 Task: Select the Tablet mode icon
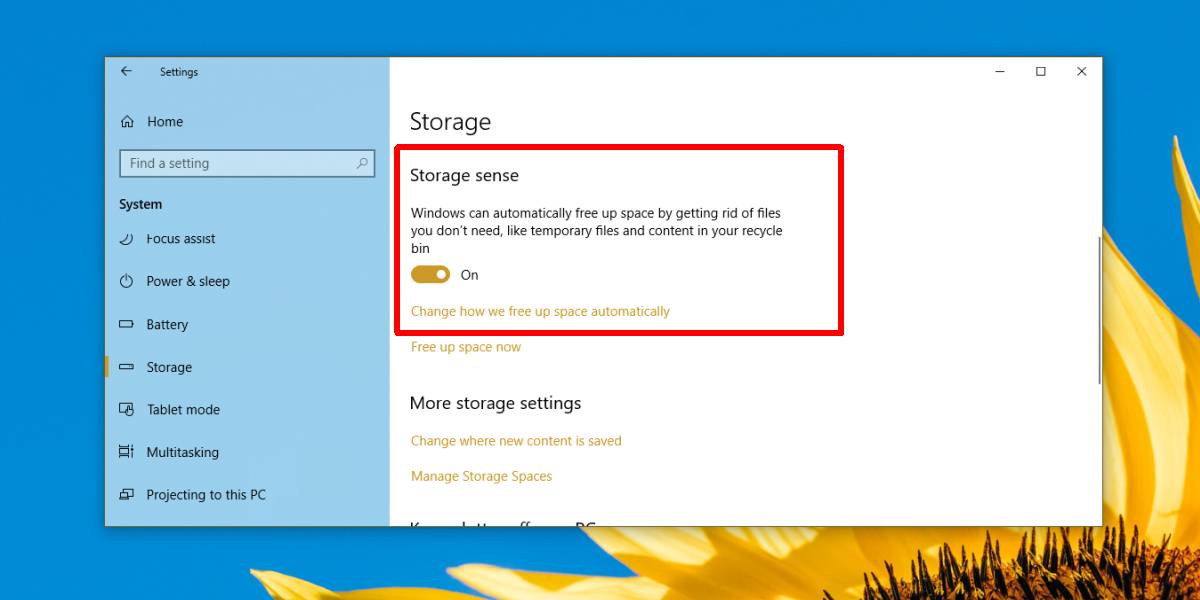pyautogui.click(x=126, y=409)
